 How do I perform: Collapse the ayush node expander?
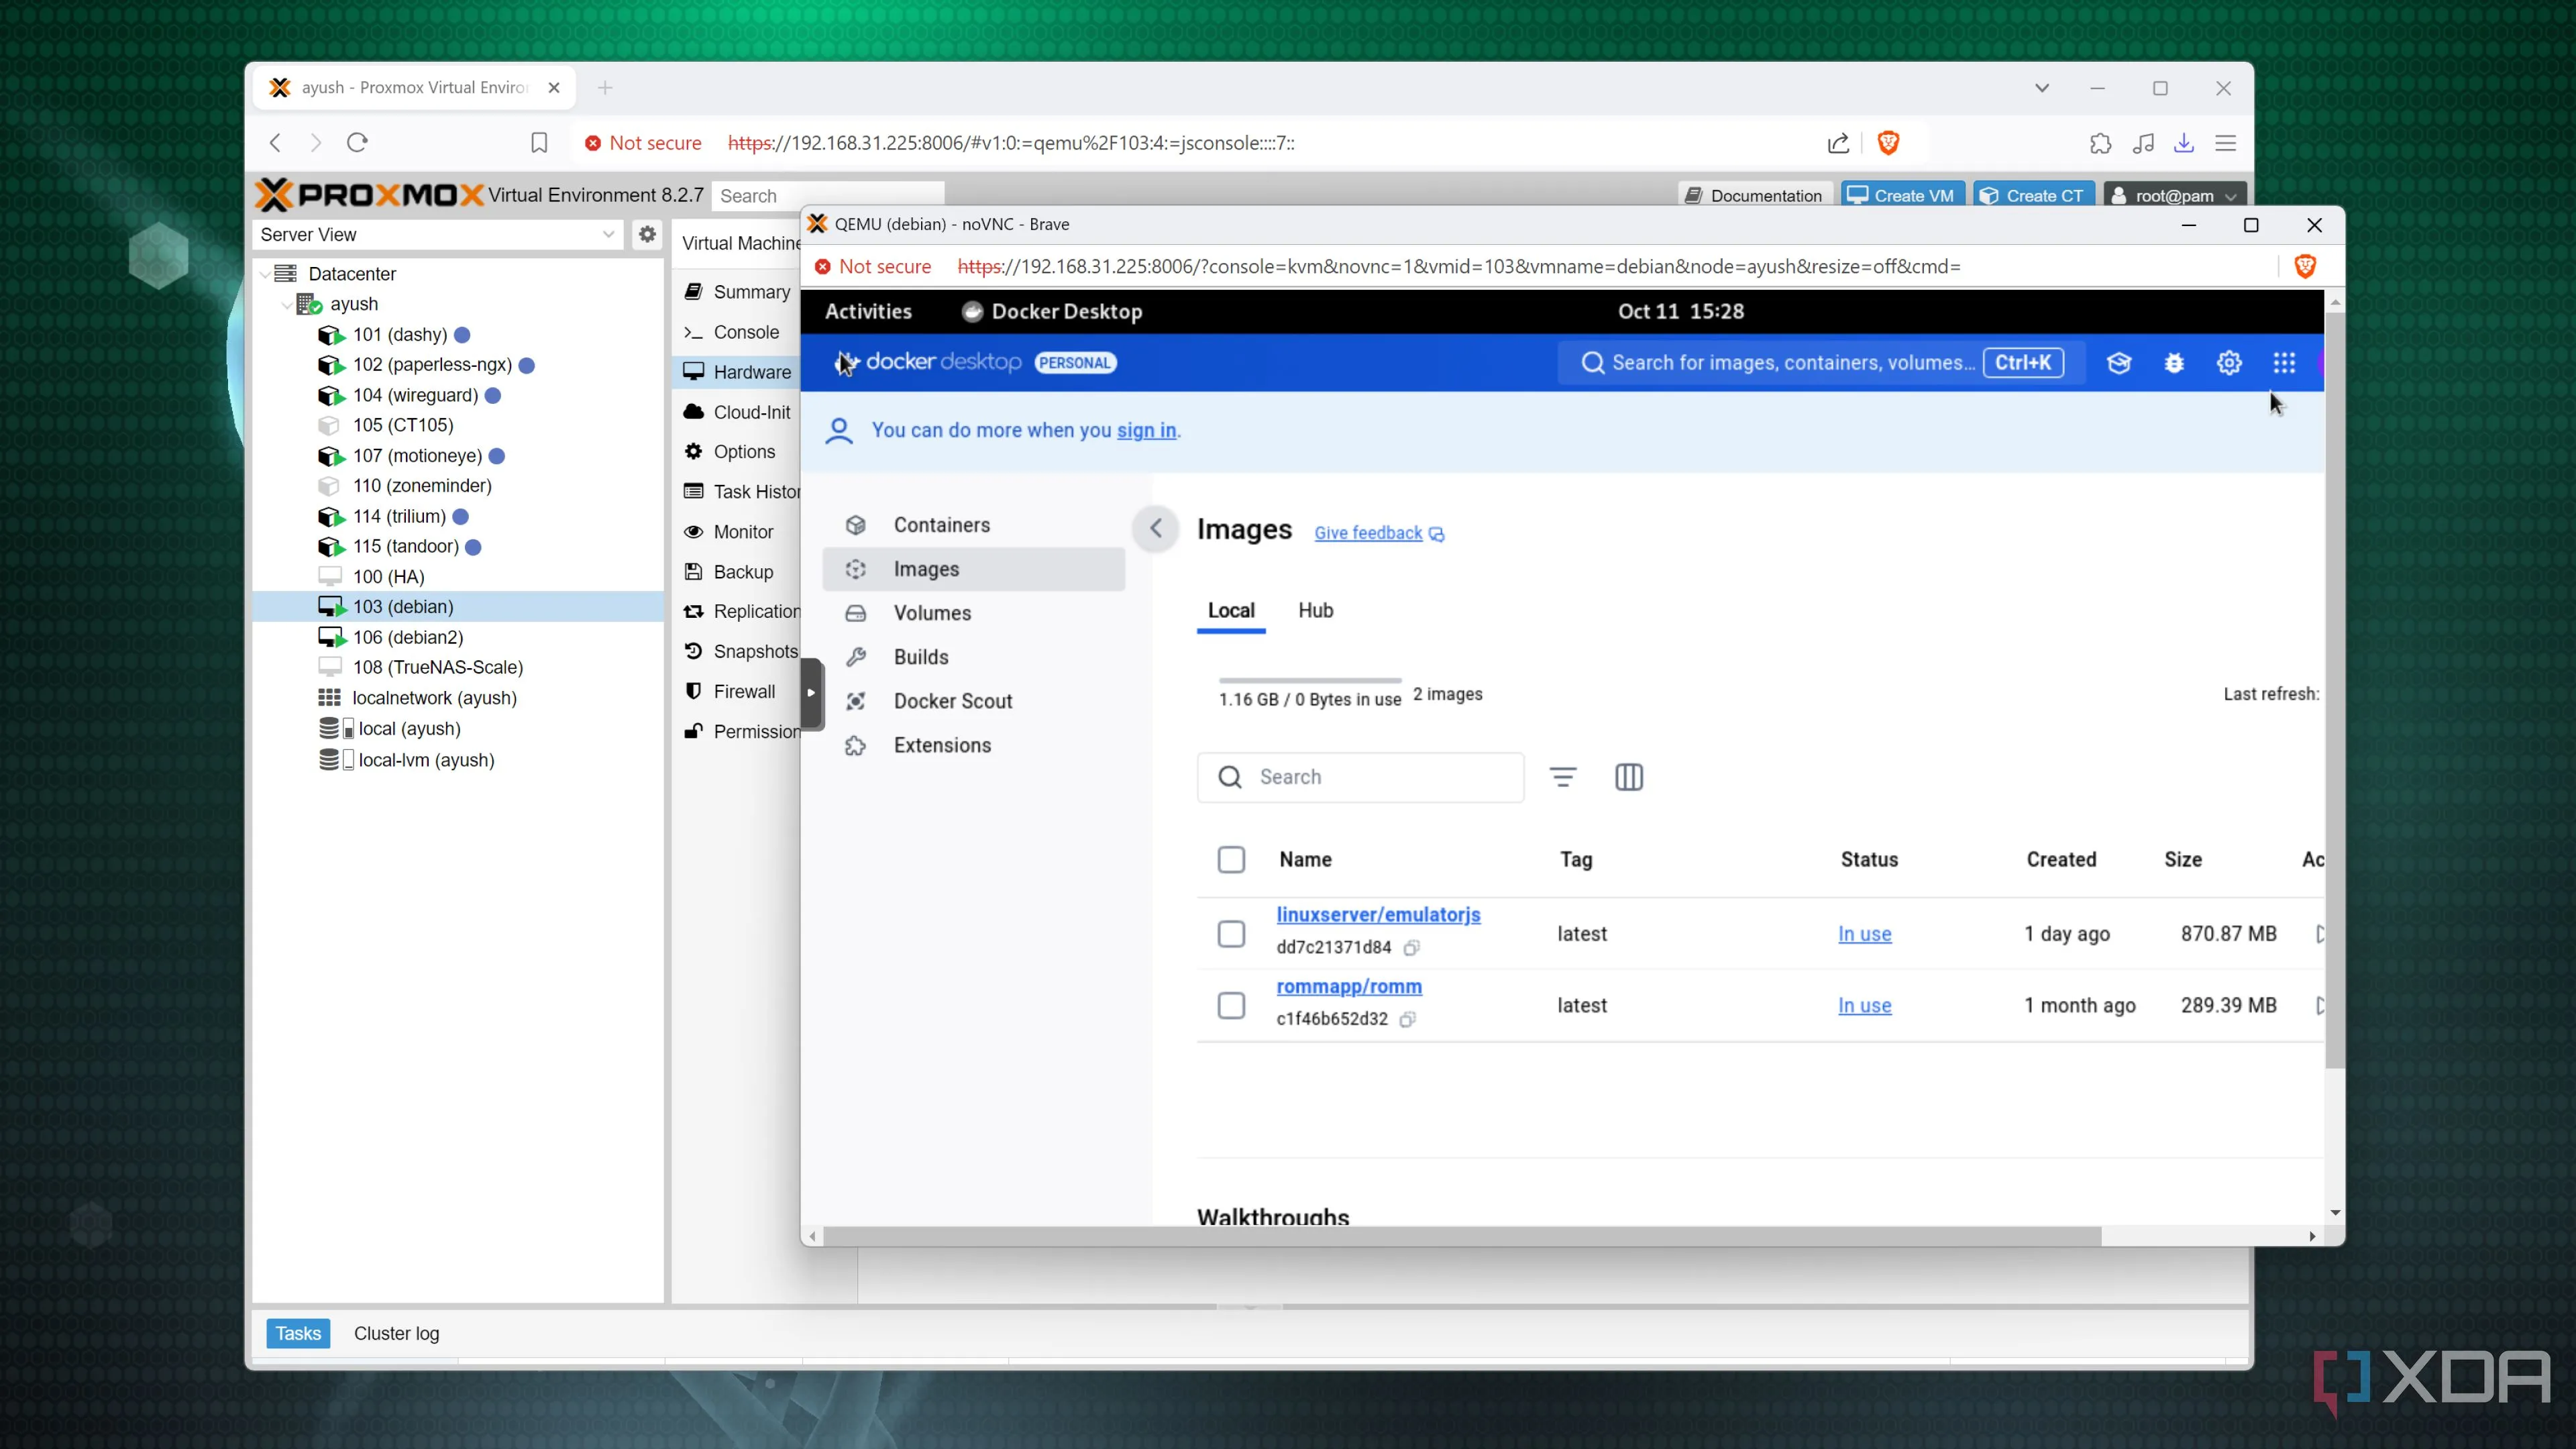[x=287, y=304]
